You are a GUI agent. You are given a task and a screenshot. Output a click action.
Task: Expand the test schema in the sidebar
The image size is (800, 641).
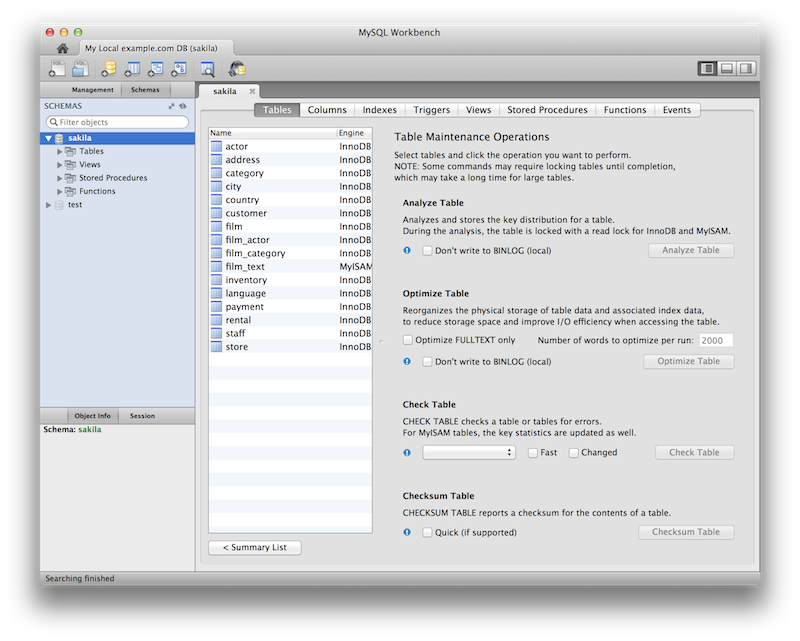coord(48,204)
